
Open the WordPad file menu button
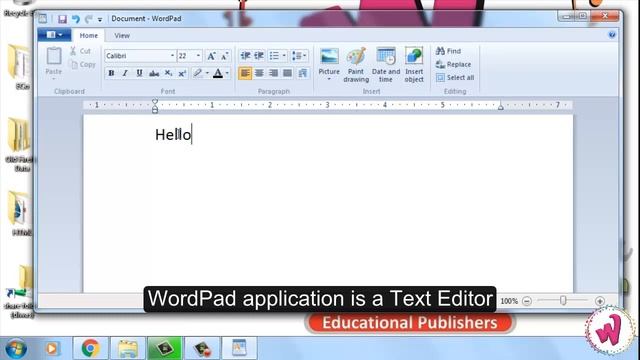[54, 35]
